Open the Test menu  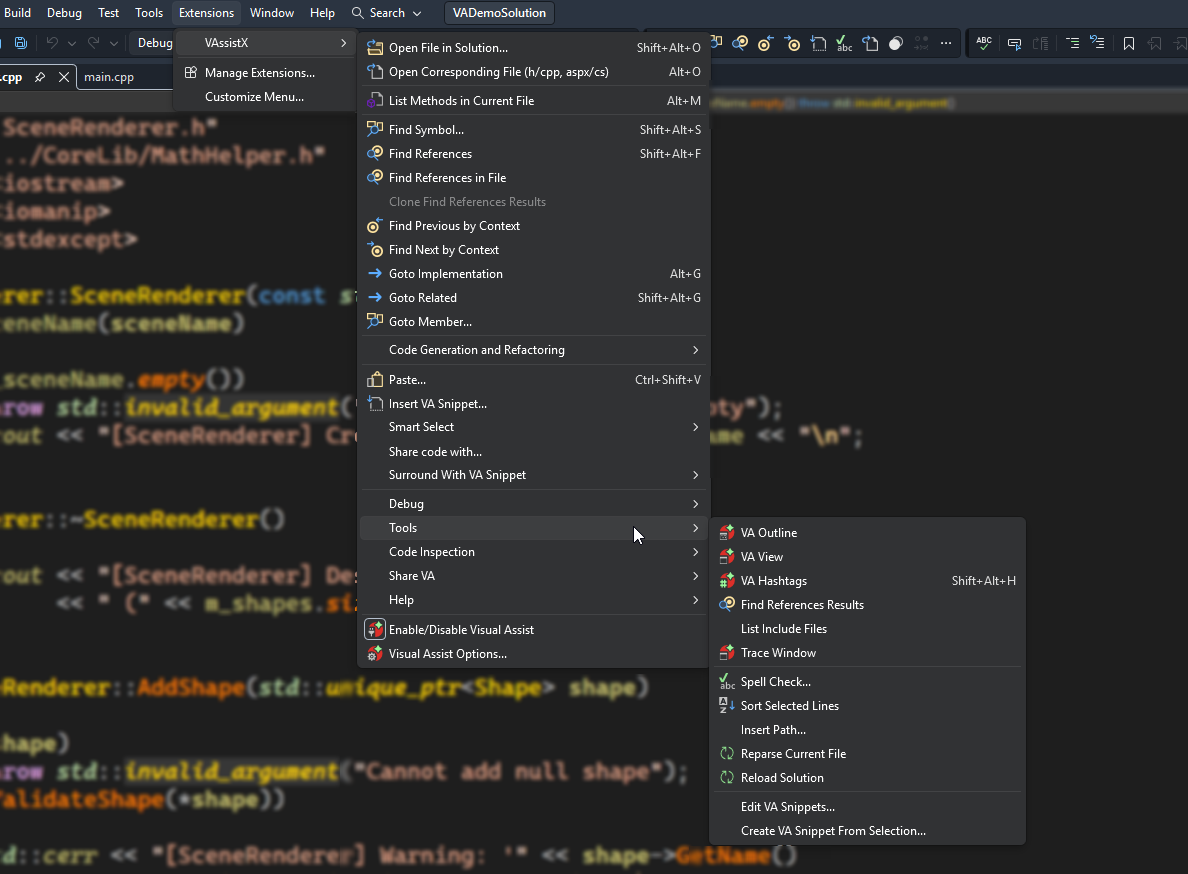pyautogui.click(x=108, y=13)
